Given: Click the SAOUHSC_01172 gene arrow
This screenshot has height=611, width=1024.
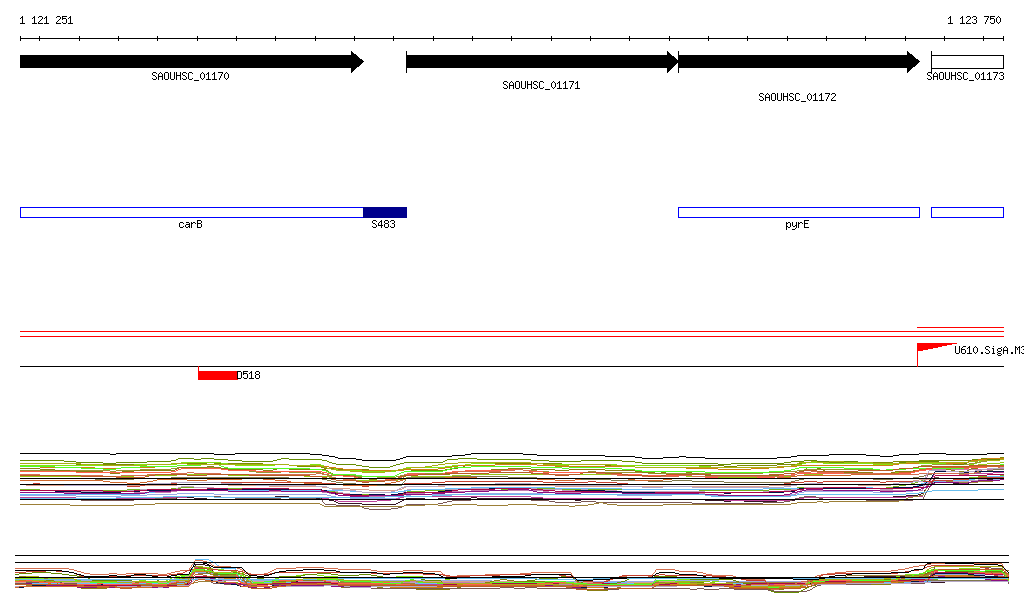Looking at the screenshot, I should tap(797, 62).
